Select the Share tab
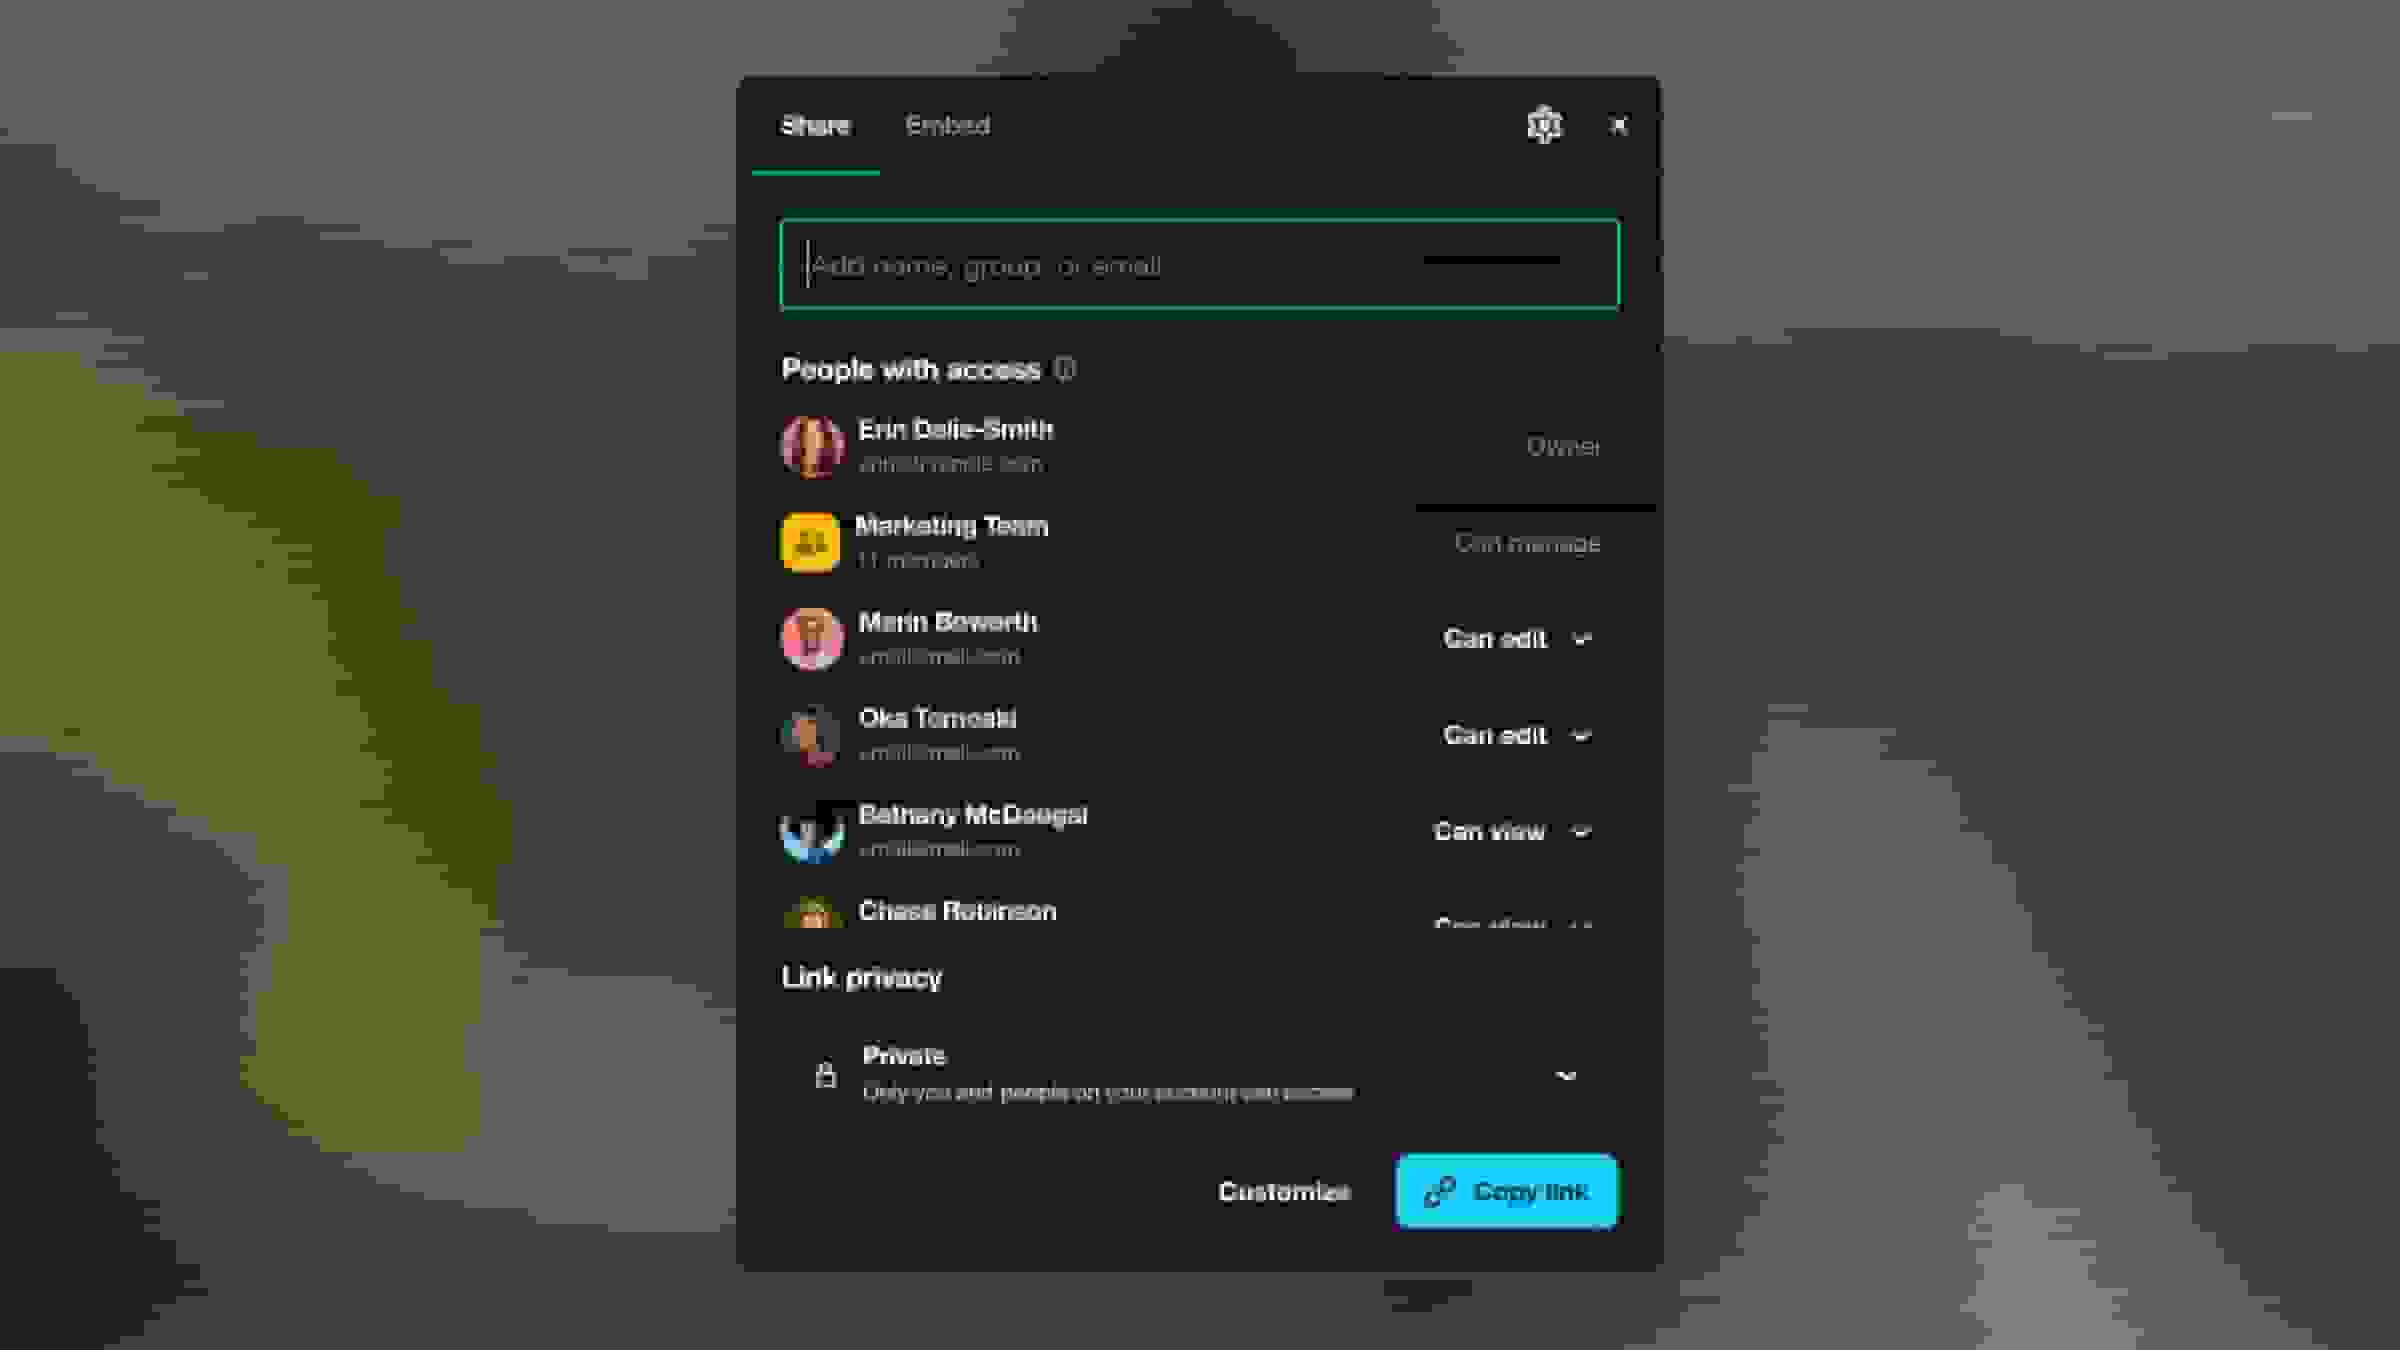 (815, 125)
